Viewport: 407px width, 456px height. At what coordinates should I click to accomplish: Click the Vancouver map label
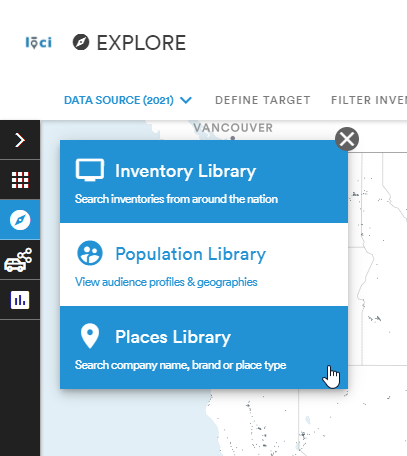pos(233,128)
